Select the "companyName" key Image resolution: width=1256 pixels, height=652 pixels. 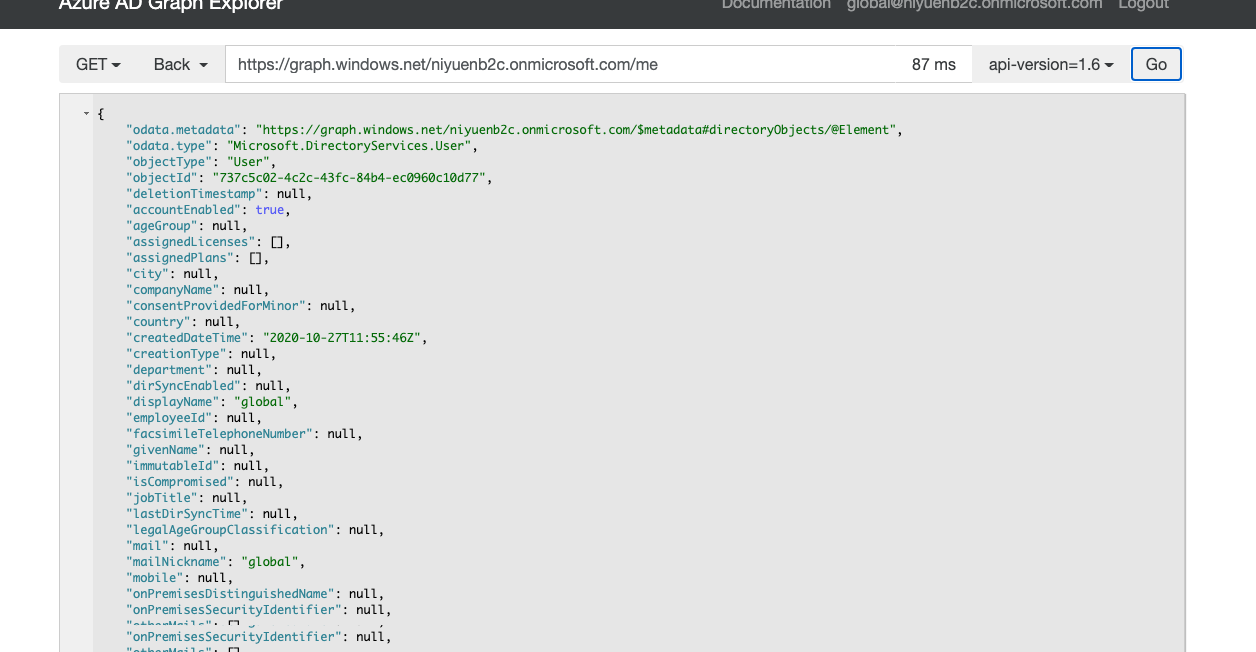click(x=173, y=290)
